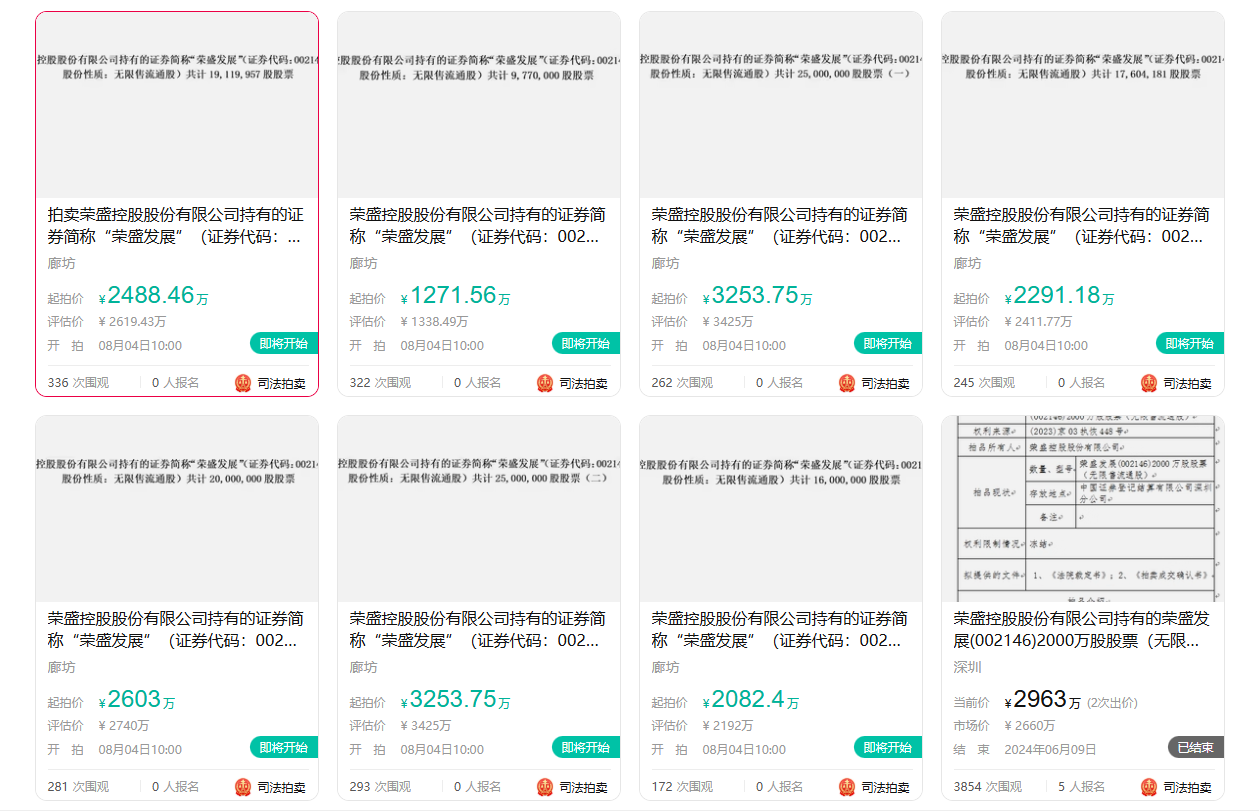Click the 293 次围观 view count
The height and width of the screenshot is (811, 1259).
[x=380, y=787]
